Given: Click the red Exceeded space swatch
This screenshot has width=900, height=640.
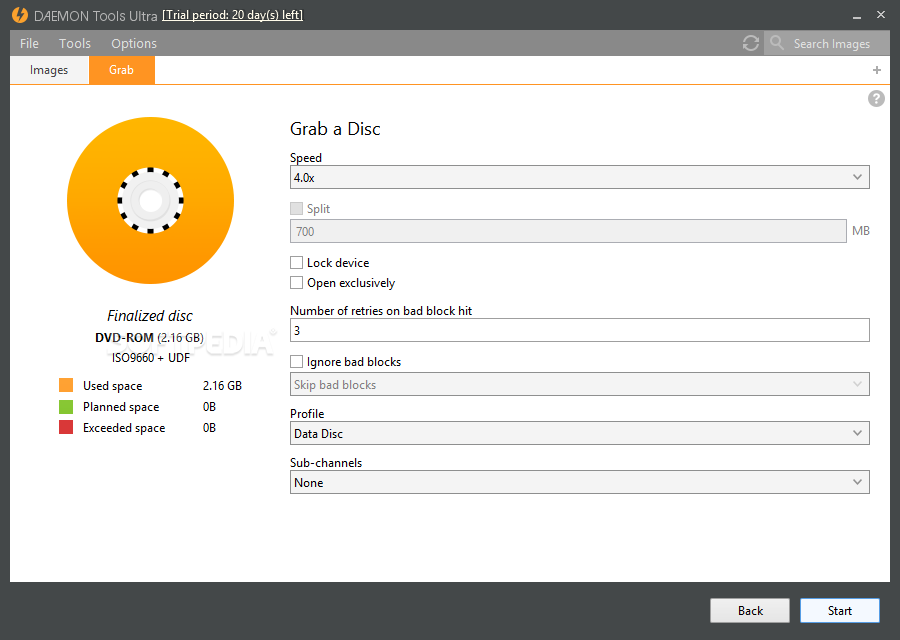Looking at the screenshot, I should (x=66, y=427).
